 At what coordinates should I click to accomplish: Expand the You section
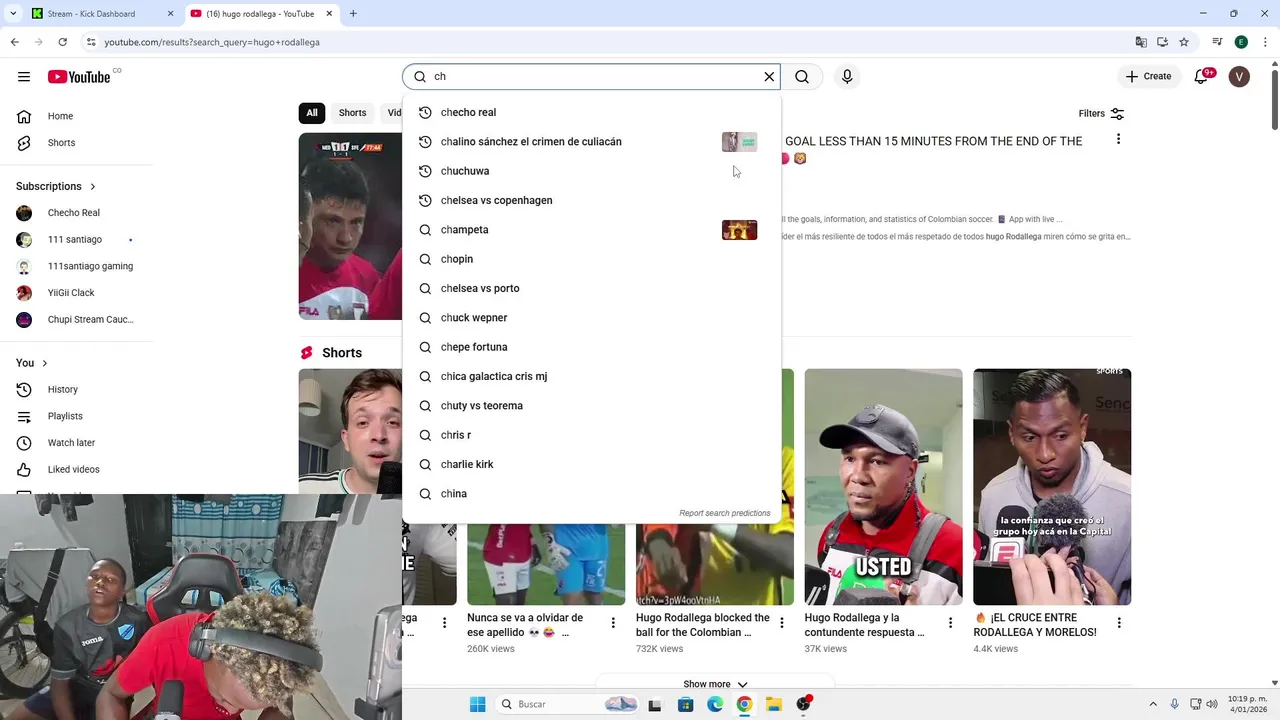32,363
